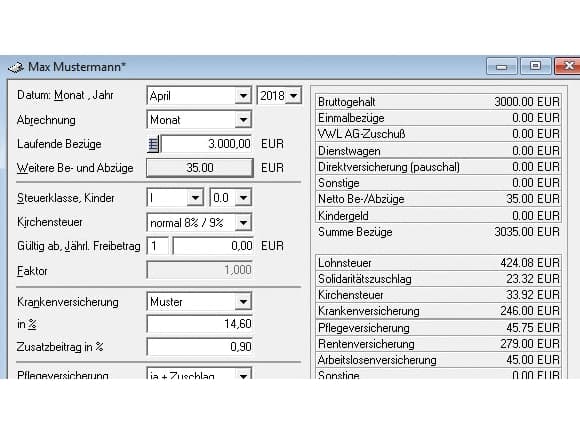
Task: Select the Kirchensteuer 33.92 EUR result row
Action: pyautogui.click(x=438, y=295)
